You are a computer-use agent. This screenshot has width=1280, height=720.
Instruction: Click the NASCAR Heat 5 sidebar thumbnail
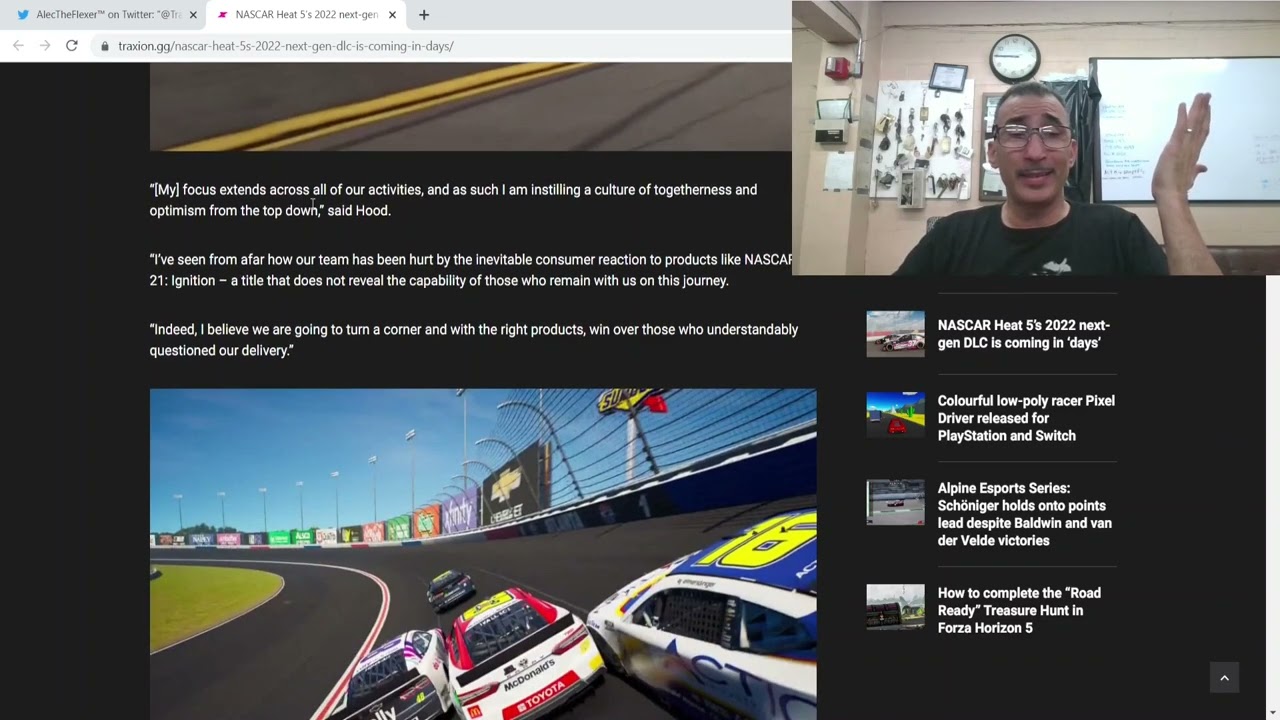tap(895, 334)
